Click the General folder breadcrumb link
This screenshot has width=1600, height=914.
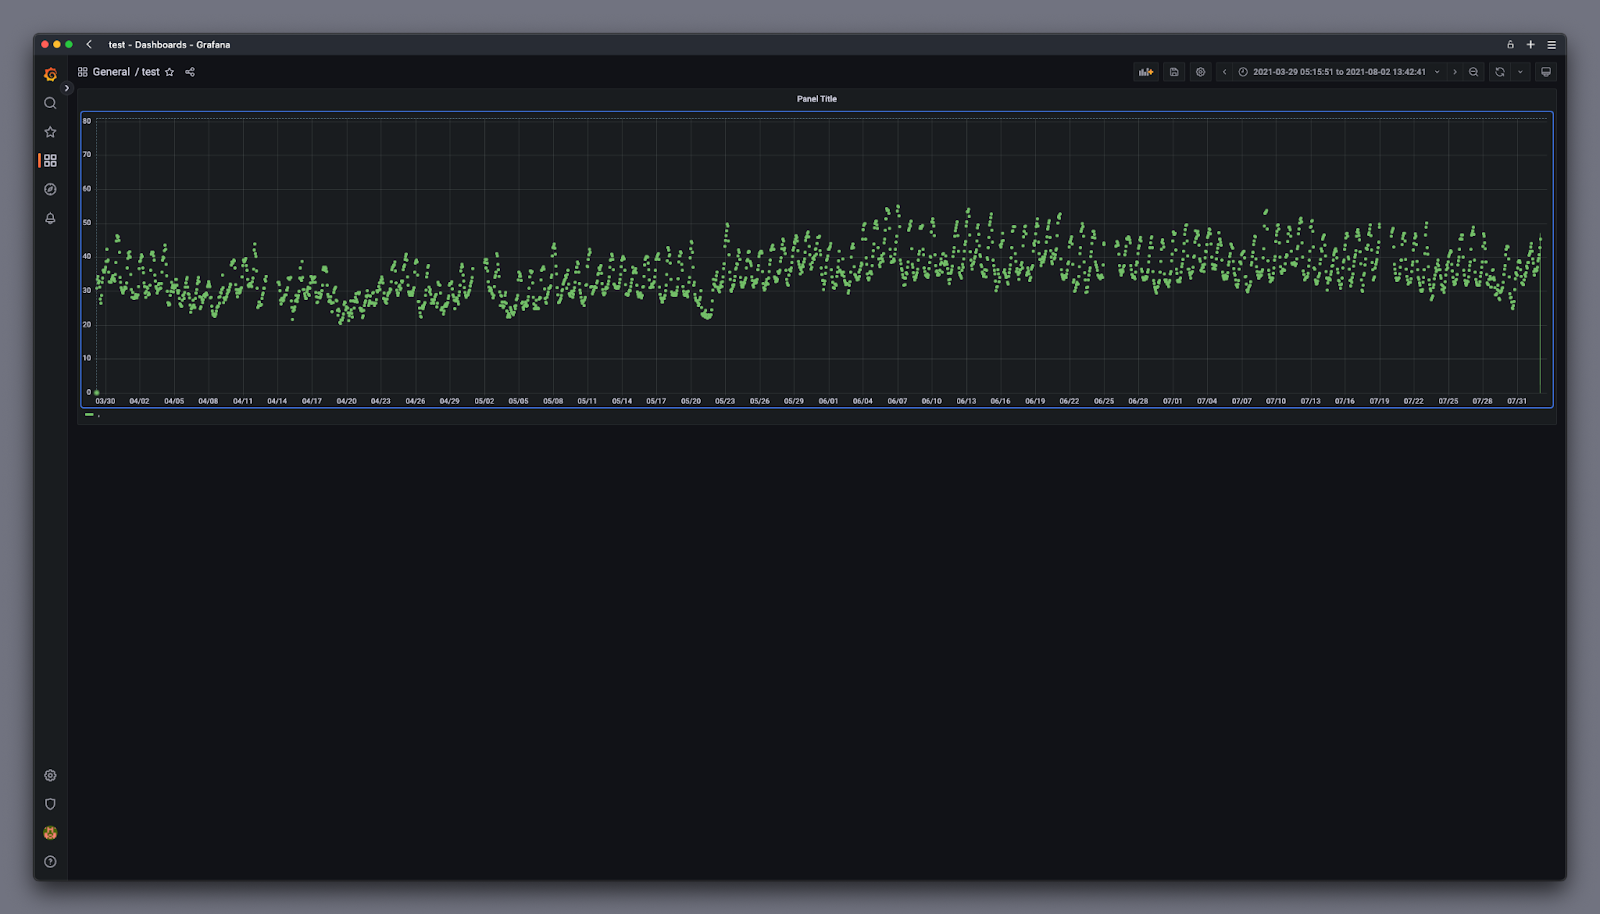click(x=111, y=72)
